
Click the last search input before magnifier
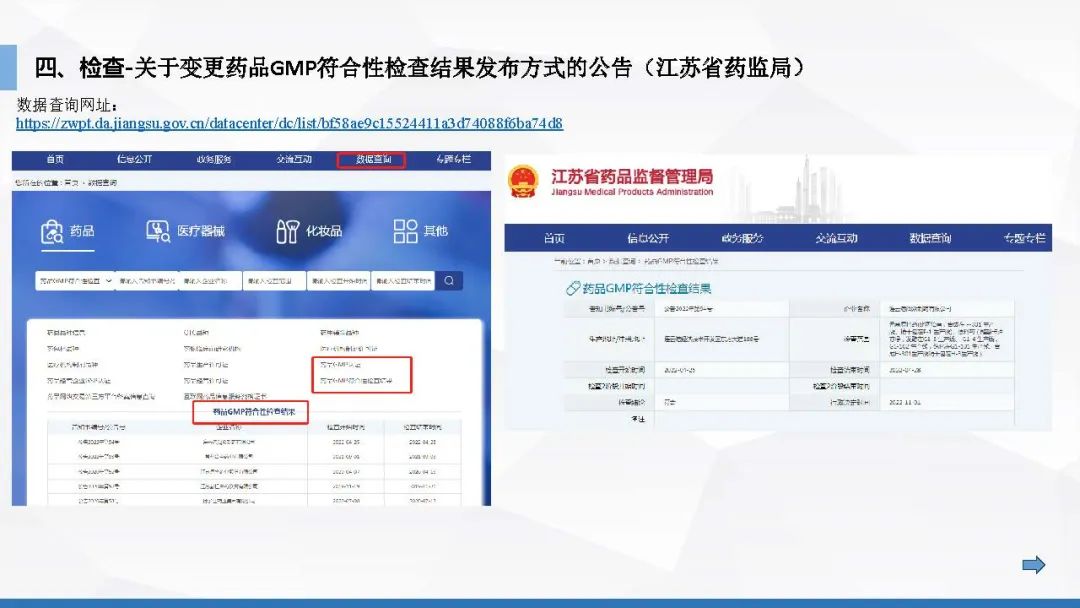coord(403,281)
